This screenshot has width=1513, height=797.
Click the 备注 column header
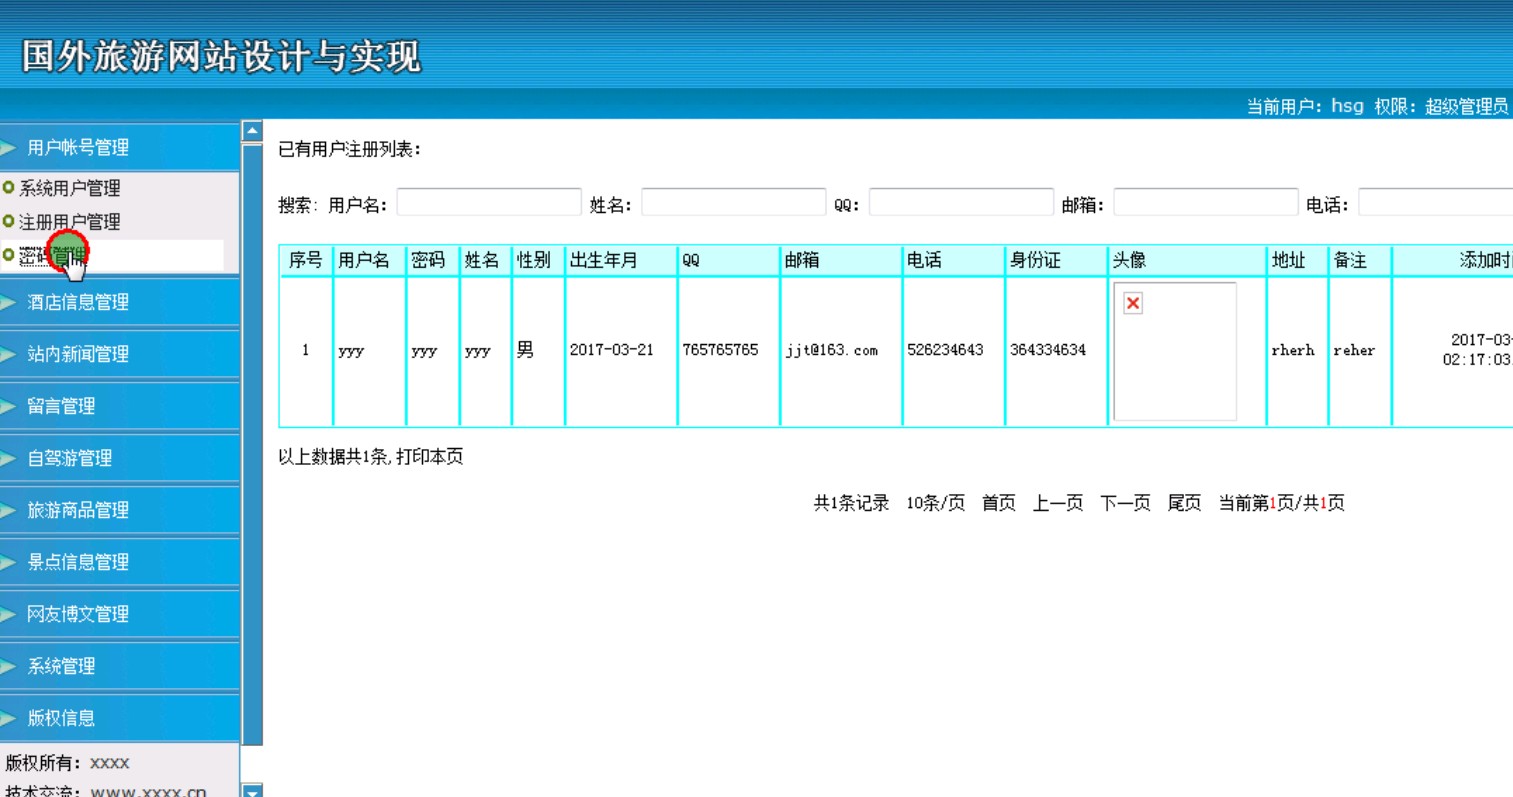(1360, 260)
